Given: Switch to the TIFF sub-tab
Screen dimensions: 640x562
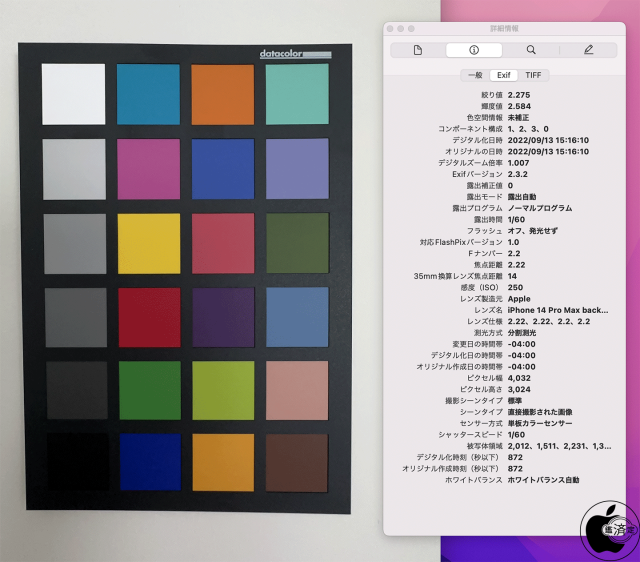Looking at the screenshot, I should 533,75.
